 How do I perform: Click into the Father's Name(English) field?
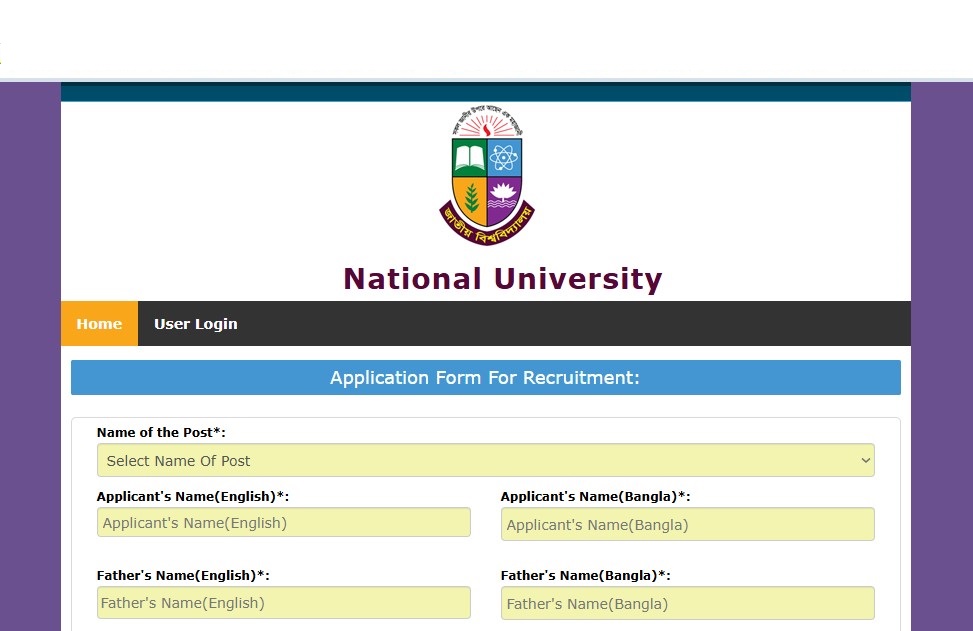[283, 603]
